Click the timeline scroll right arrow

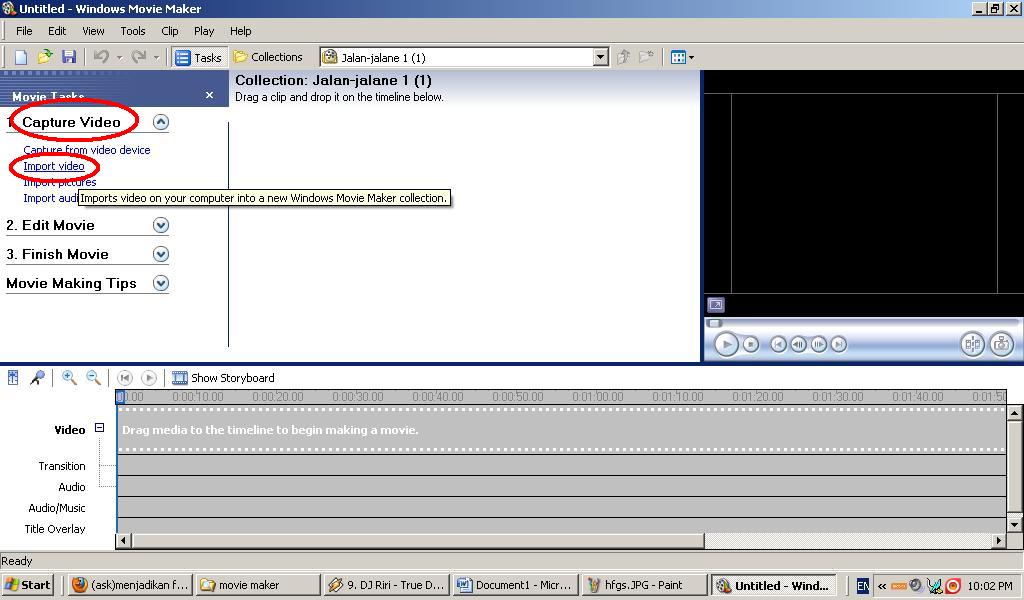point(999,540)
